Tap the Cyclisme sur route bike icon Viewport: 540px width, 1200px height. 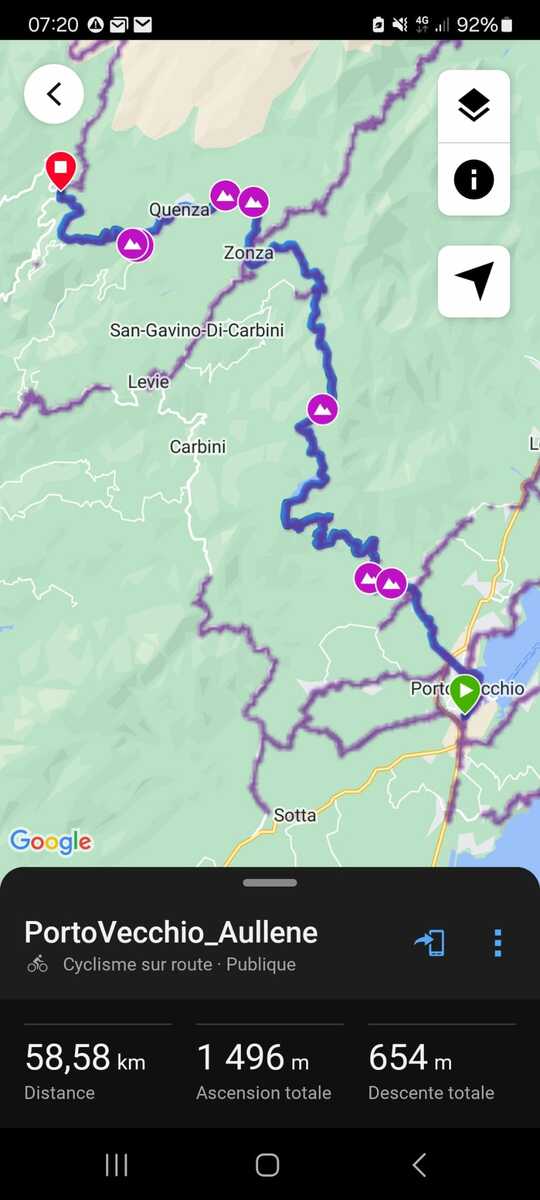(38, 964)
